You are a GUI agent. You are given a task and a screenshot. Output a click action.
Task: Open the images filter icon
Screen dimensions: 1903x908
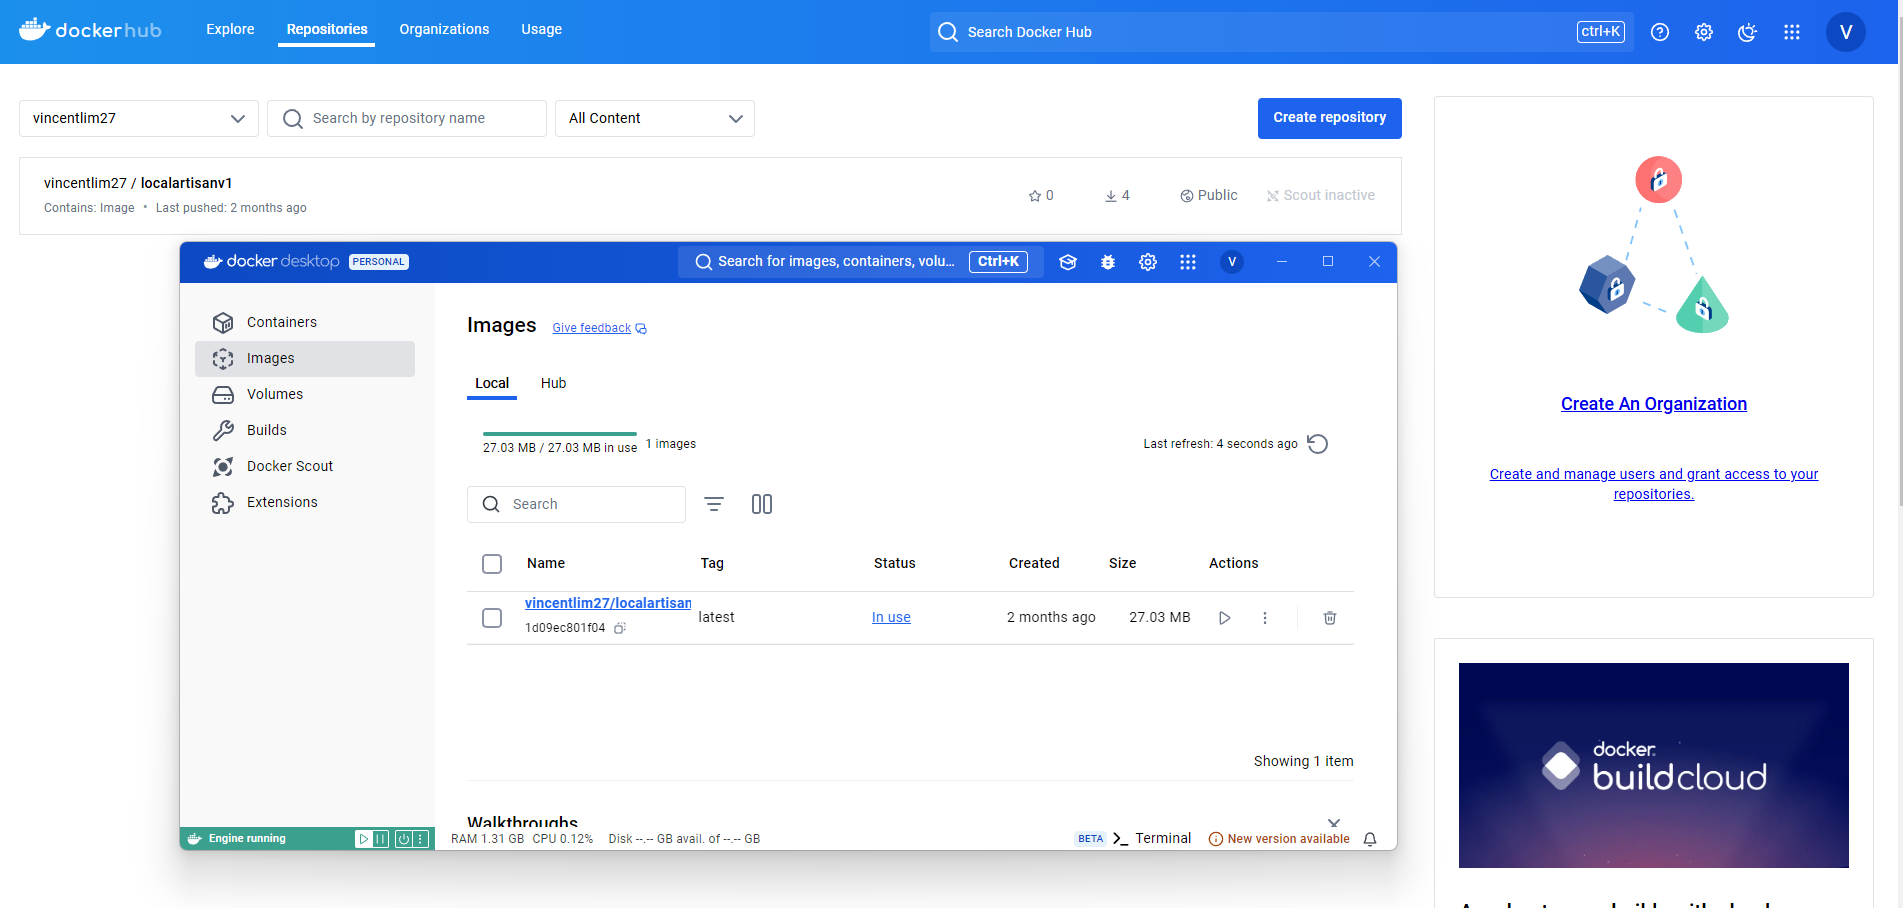tap(714, 504)
